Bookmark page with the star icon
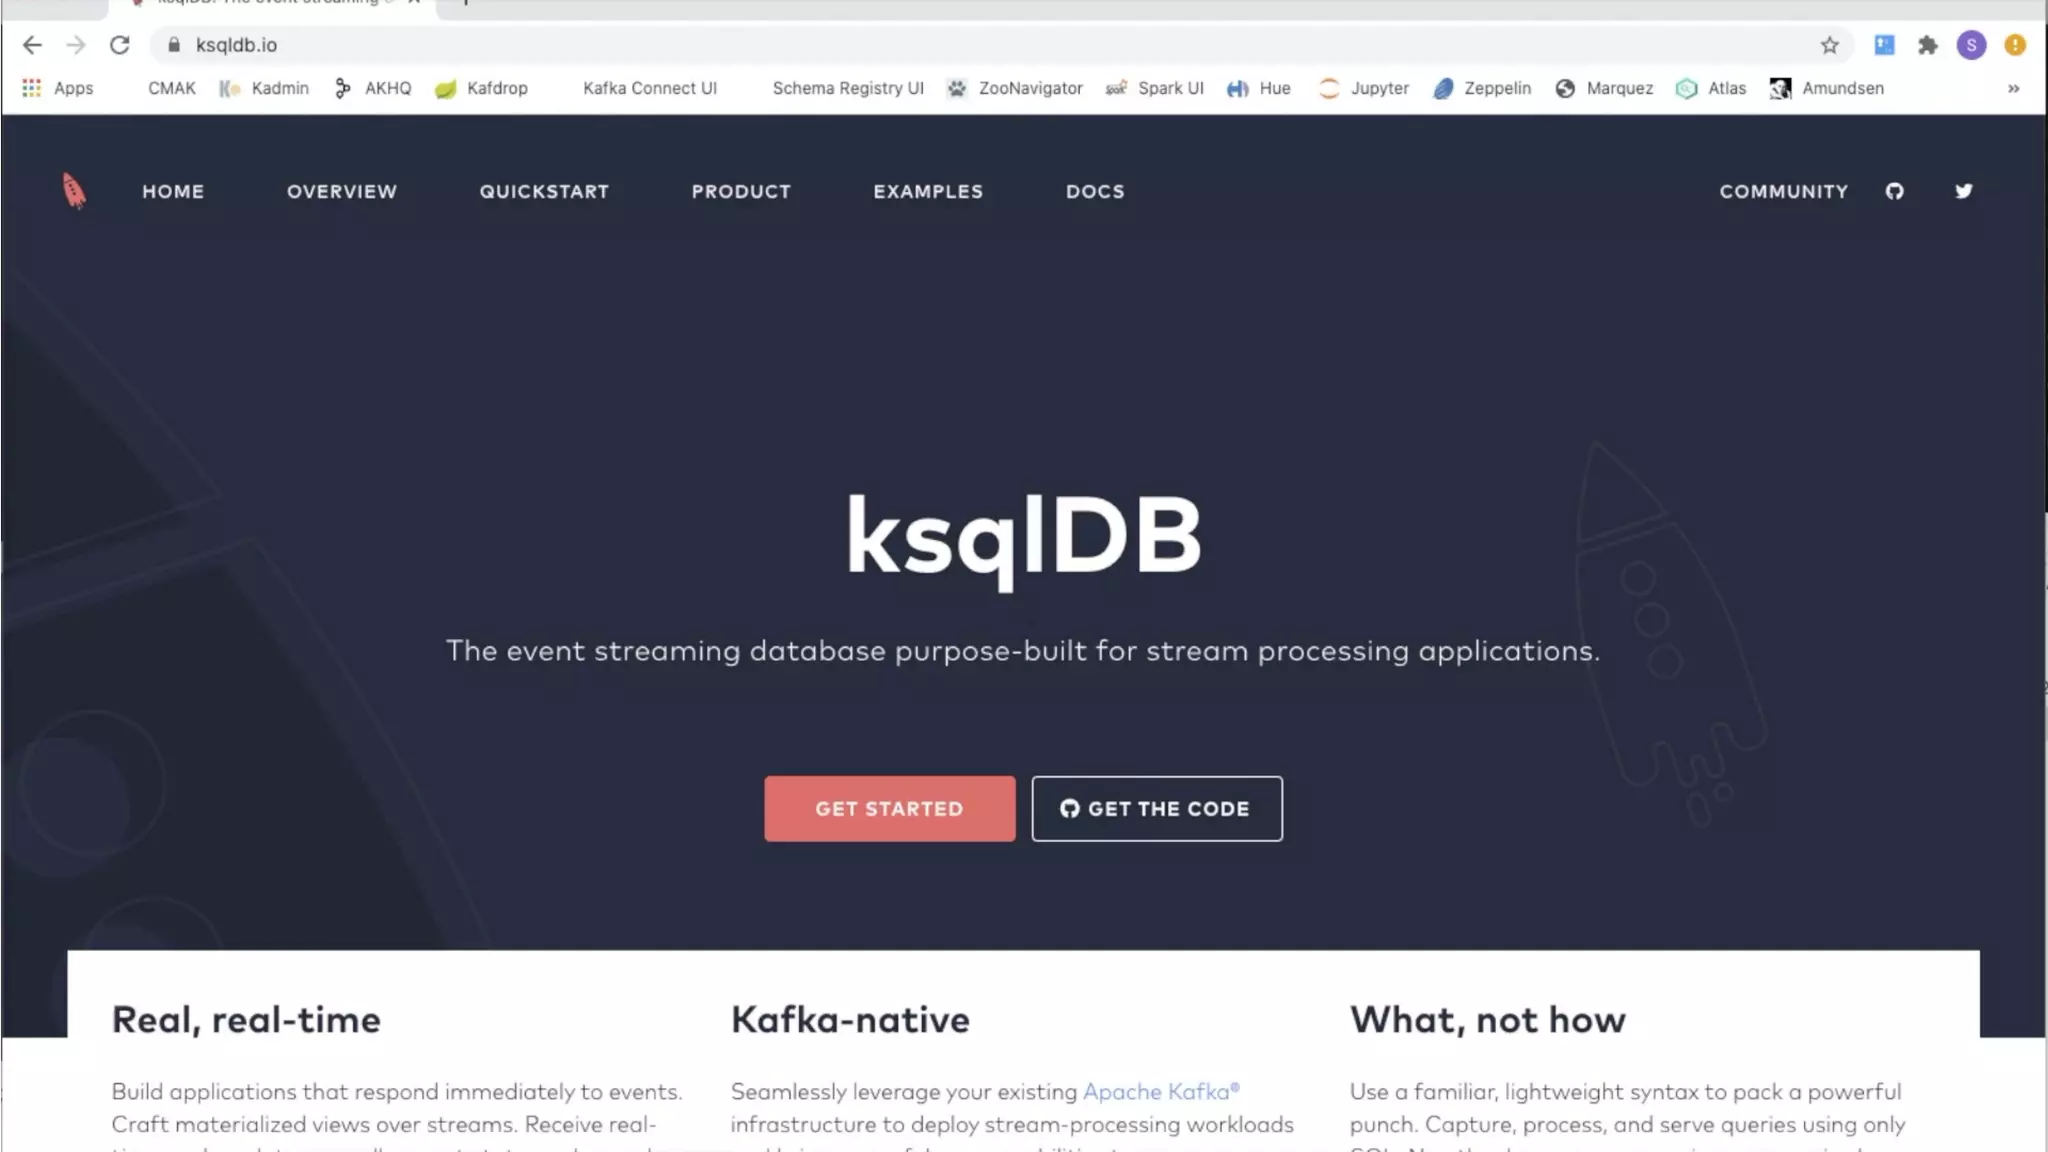2048x1152 pixels. point(1829,45)
